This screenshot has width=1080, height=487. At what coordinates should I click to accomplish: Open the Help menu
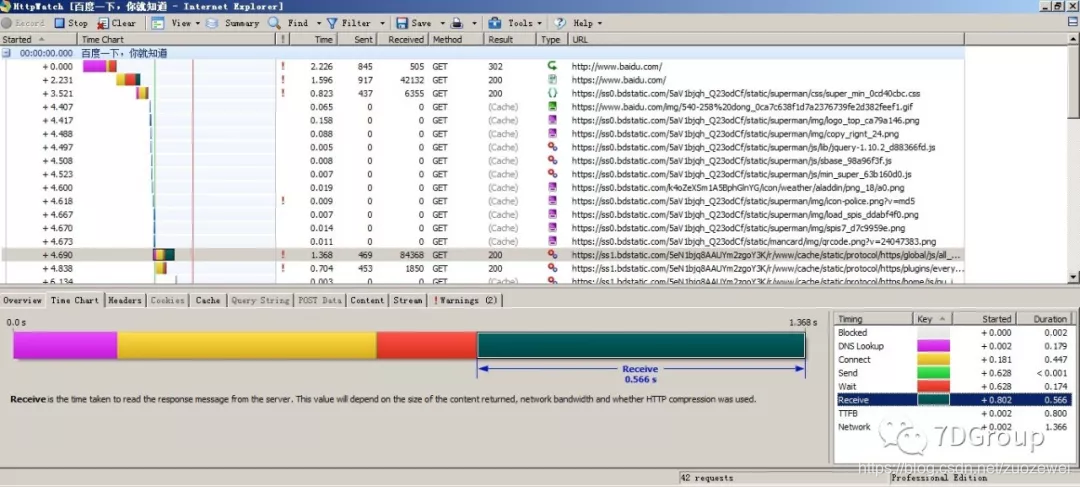tap(579, 23)
